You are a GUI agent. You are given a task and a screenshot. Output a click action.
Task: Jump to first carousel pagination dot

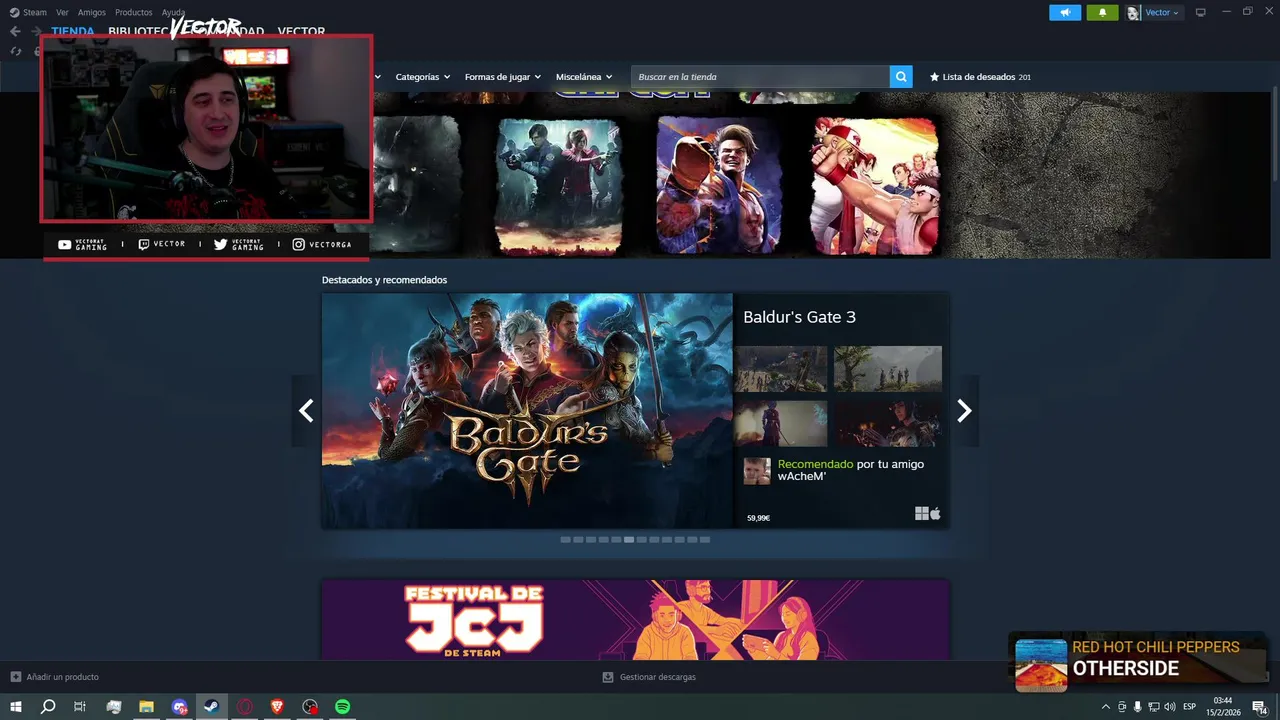click(x=565, y=539)
